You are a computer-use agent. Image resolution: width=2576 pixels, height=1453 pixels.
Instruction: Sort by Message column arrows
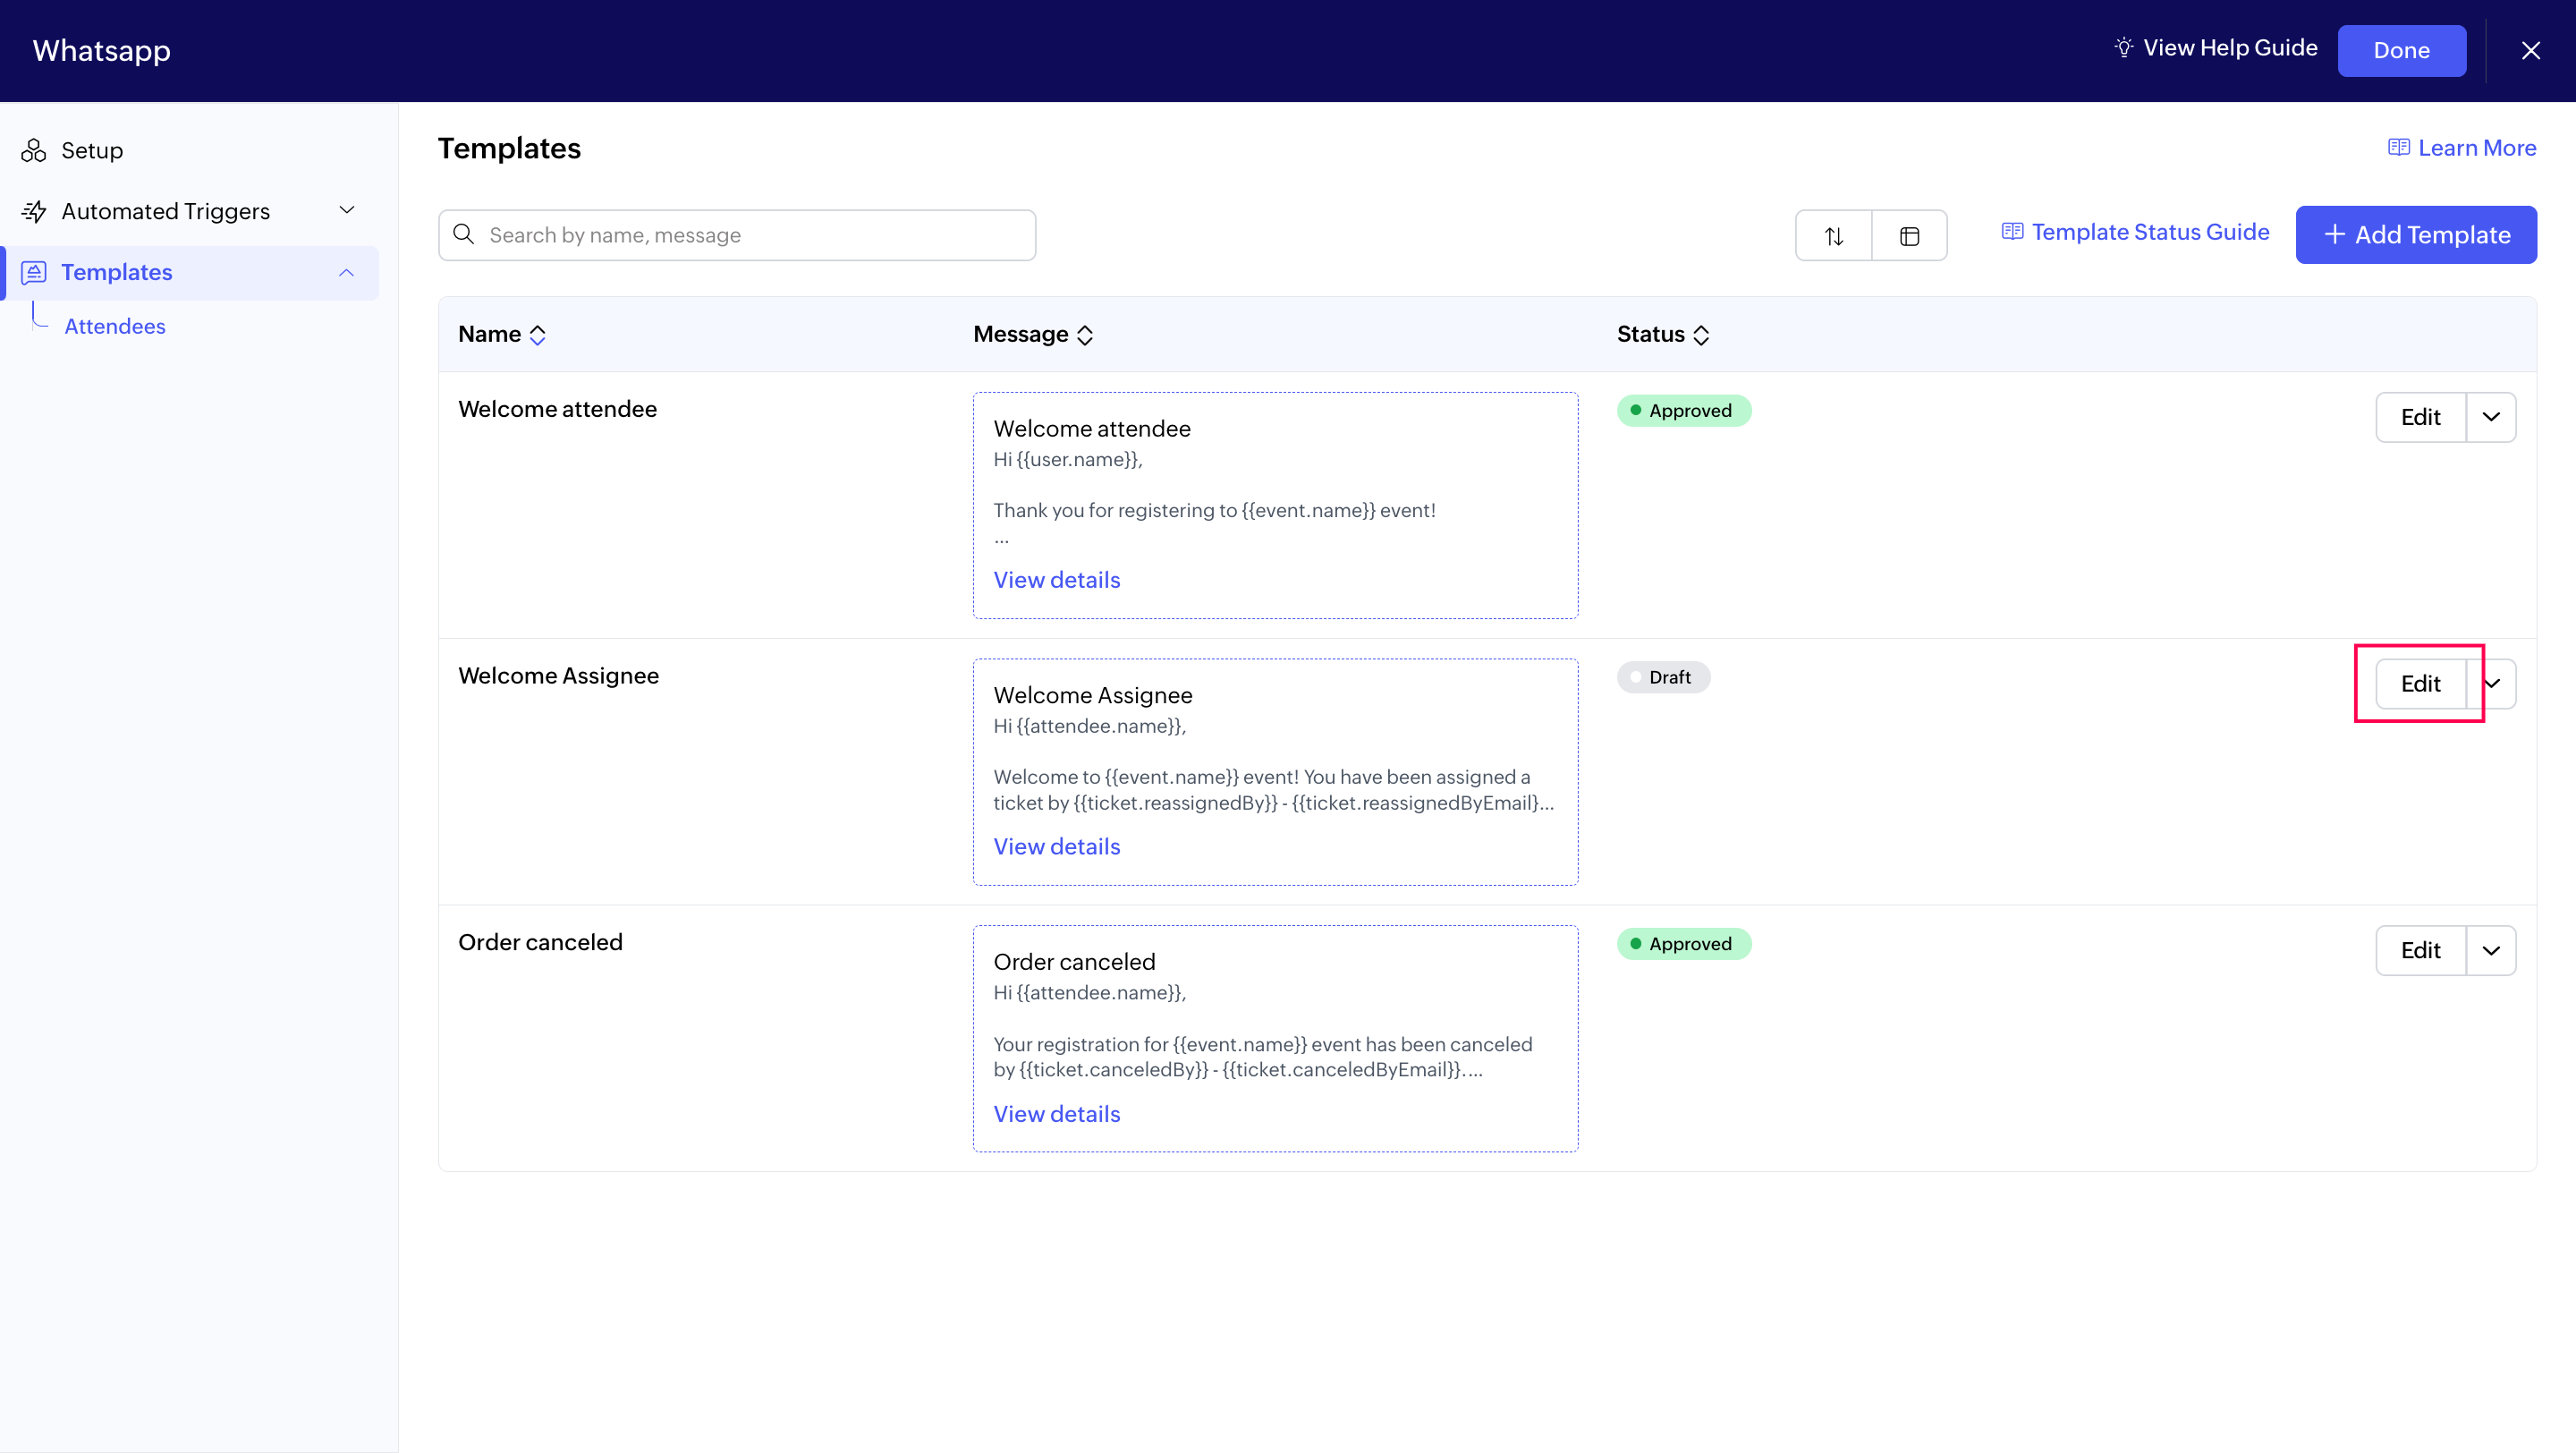1085,335
